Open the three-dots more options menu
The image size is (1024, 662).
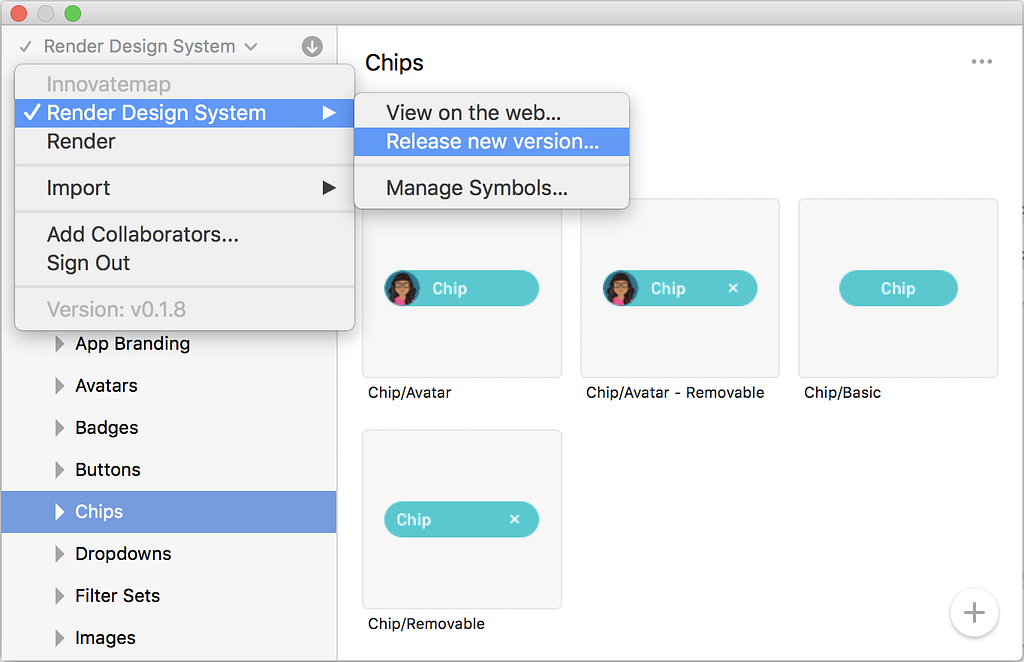[982, 61]
